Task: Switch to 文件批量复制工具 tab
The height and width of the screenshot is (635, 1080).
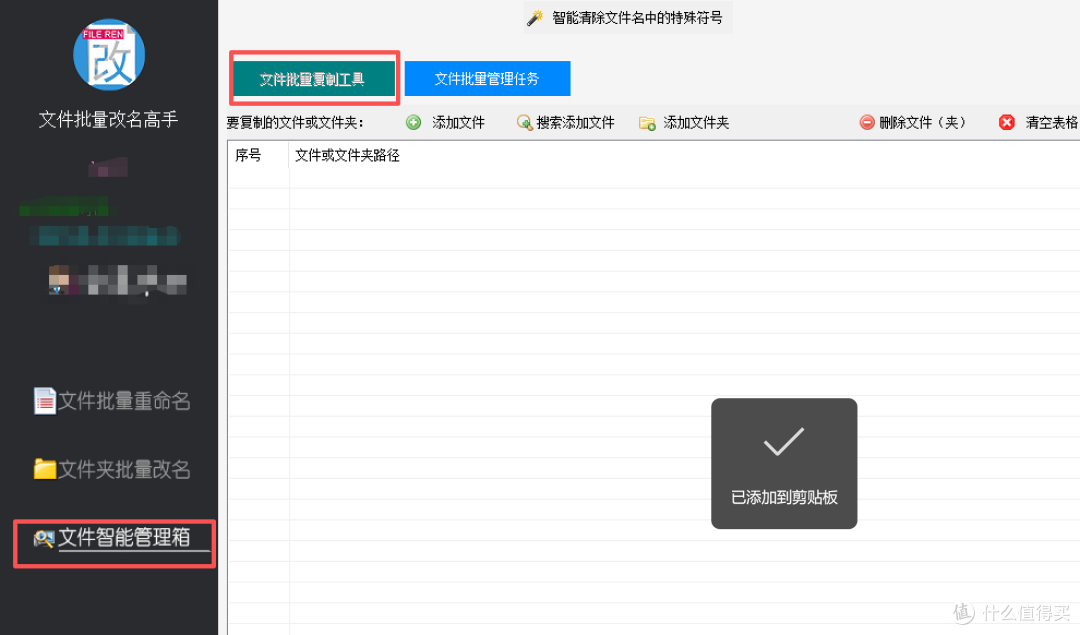Action: [x=313, y=79]
